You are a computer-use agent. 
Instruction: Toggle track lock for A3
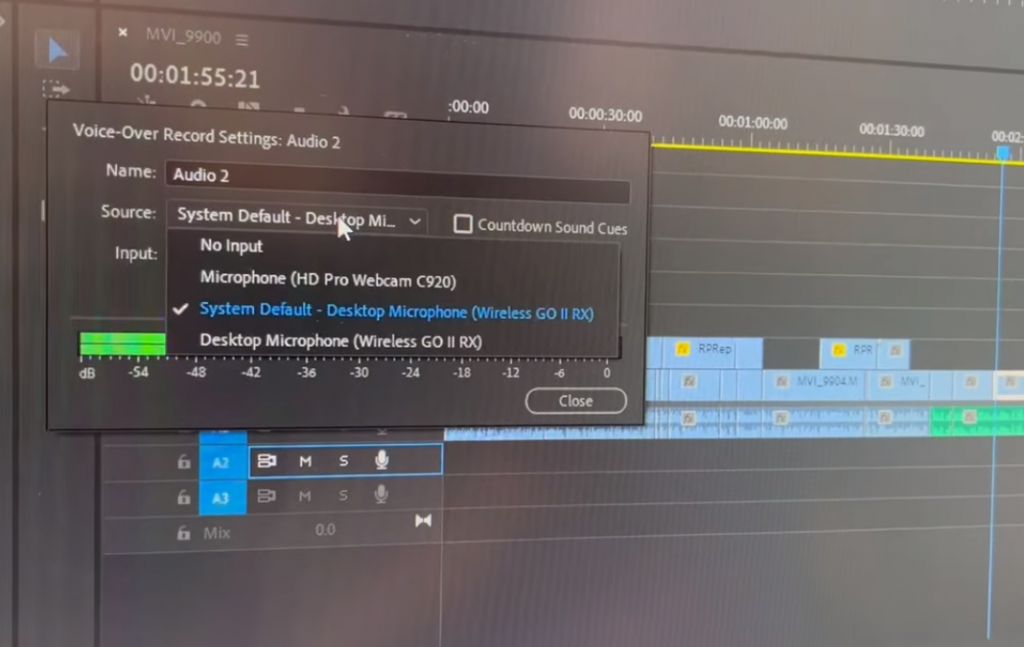coord(183,497)
